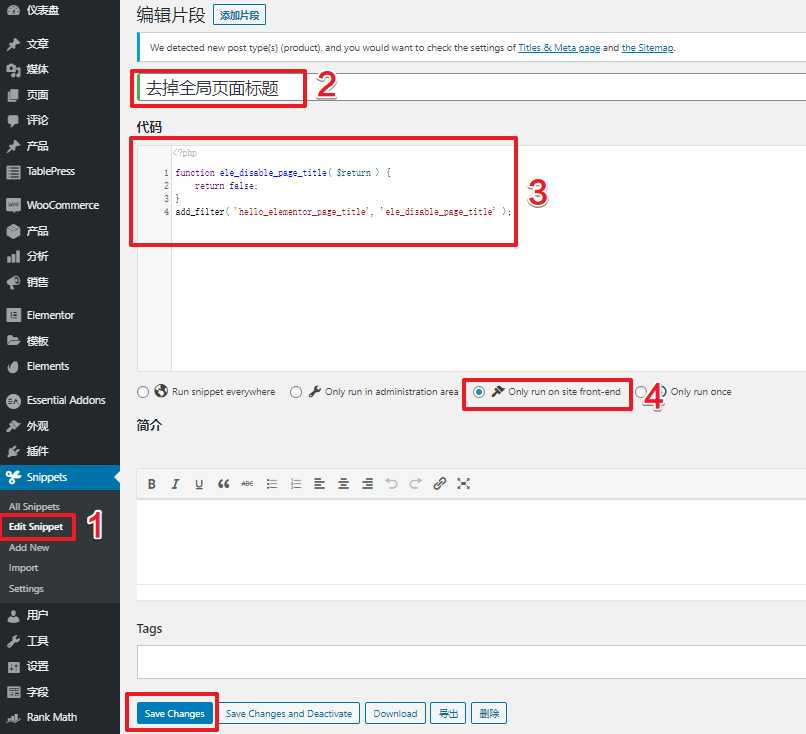
Task: Align description text left
Action: tap(319, 484)
